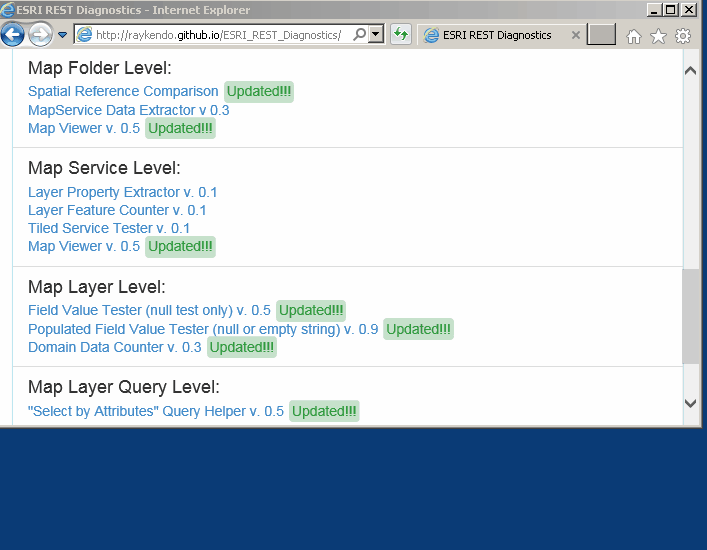Close the ESRI REST Diagnostics tab

point(575,35)
